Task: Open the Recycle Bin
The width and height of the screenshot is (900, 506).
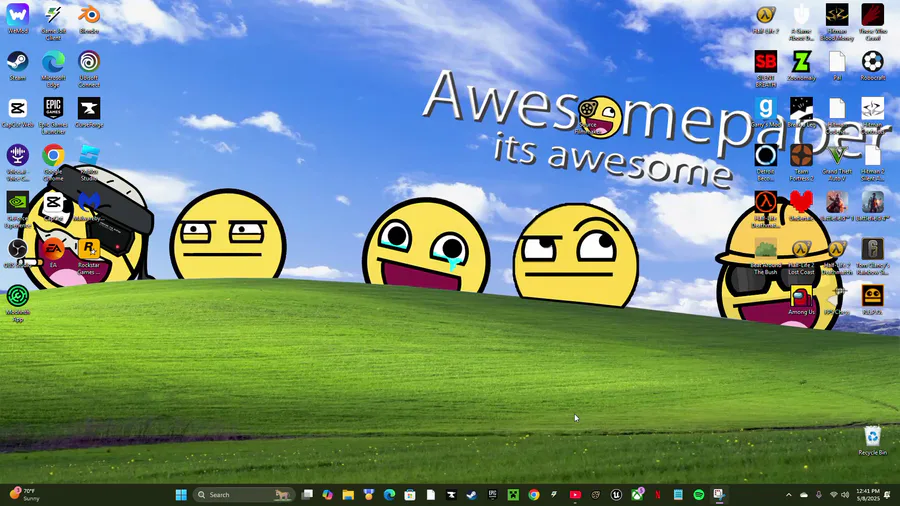Action: pos(872,441)
